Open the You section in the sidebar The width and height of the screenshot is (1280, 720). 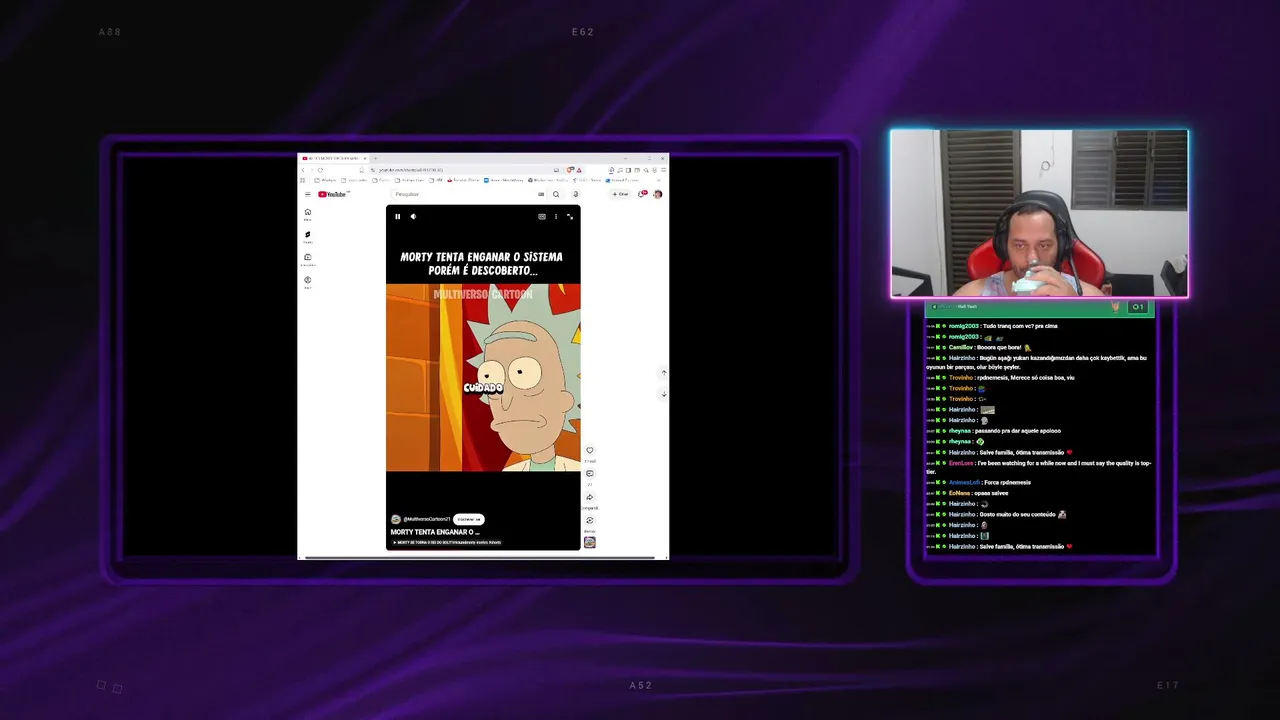pyautogui.click(x=308, y=282)
